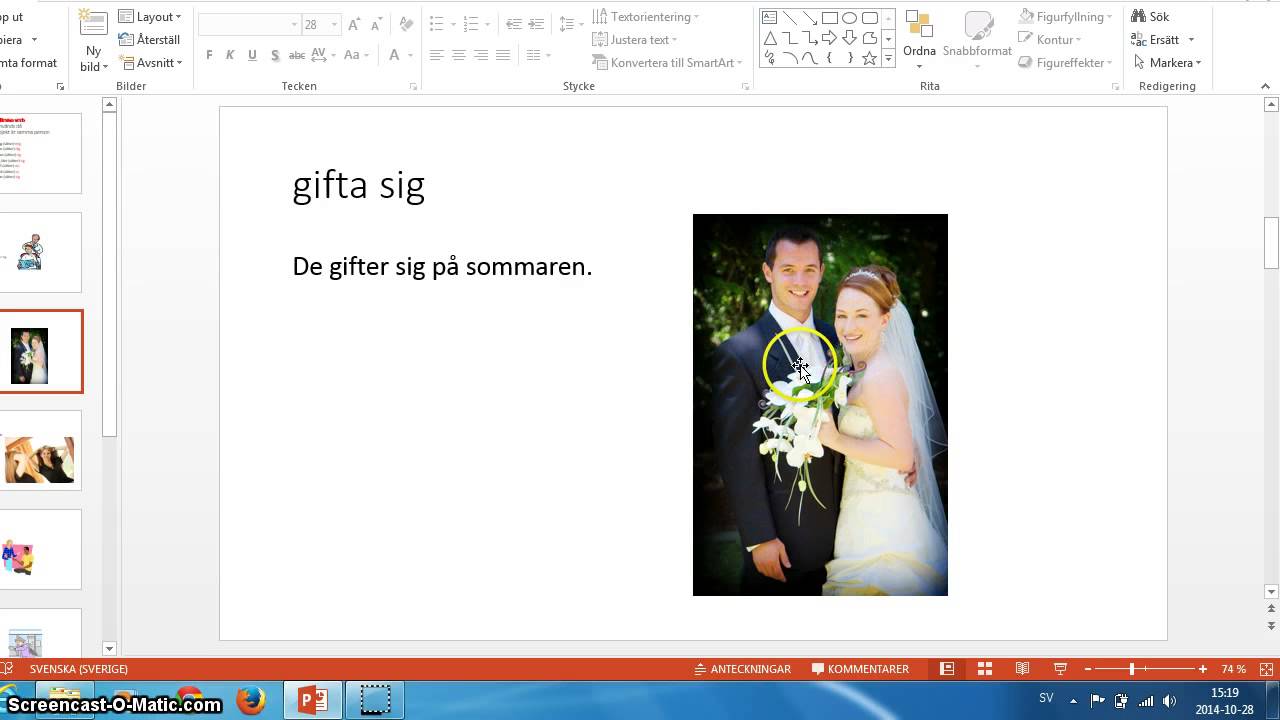Select the rectangle shape
Screen dimensions: 1280x720
830,18
